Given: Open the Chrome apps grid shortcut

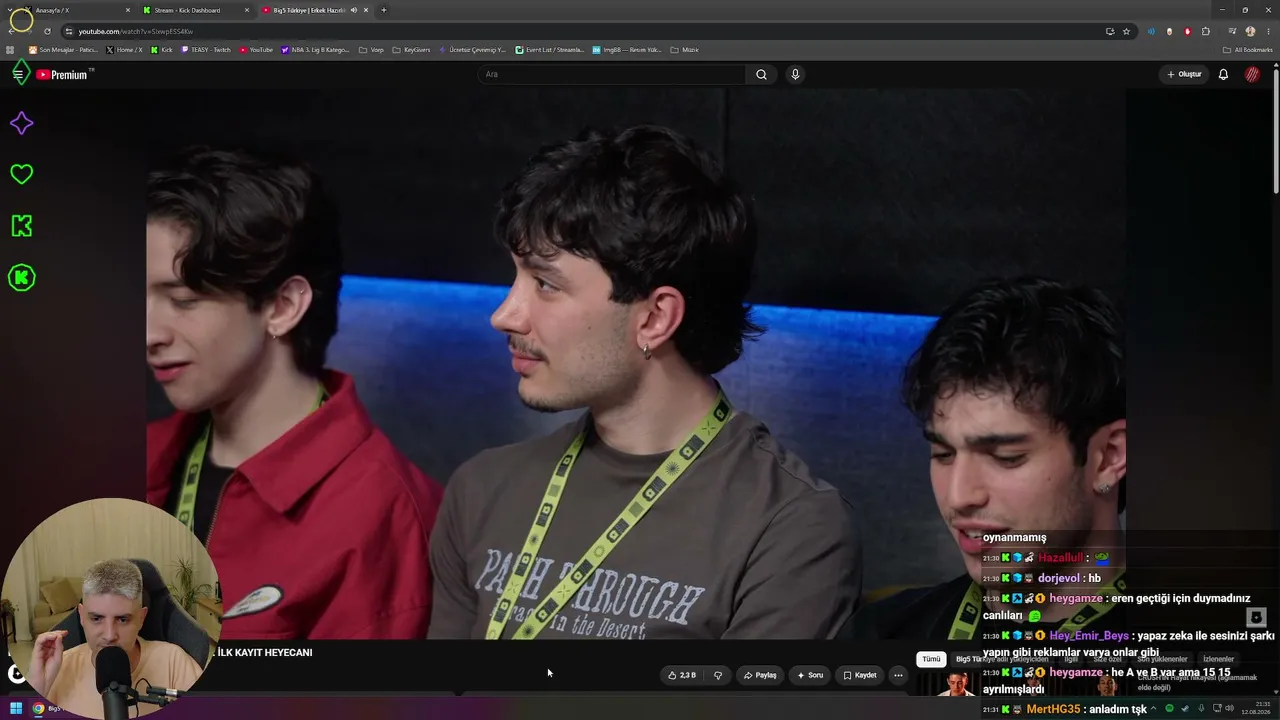Looking at the screenshot, I should (11, 50).
